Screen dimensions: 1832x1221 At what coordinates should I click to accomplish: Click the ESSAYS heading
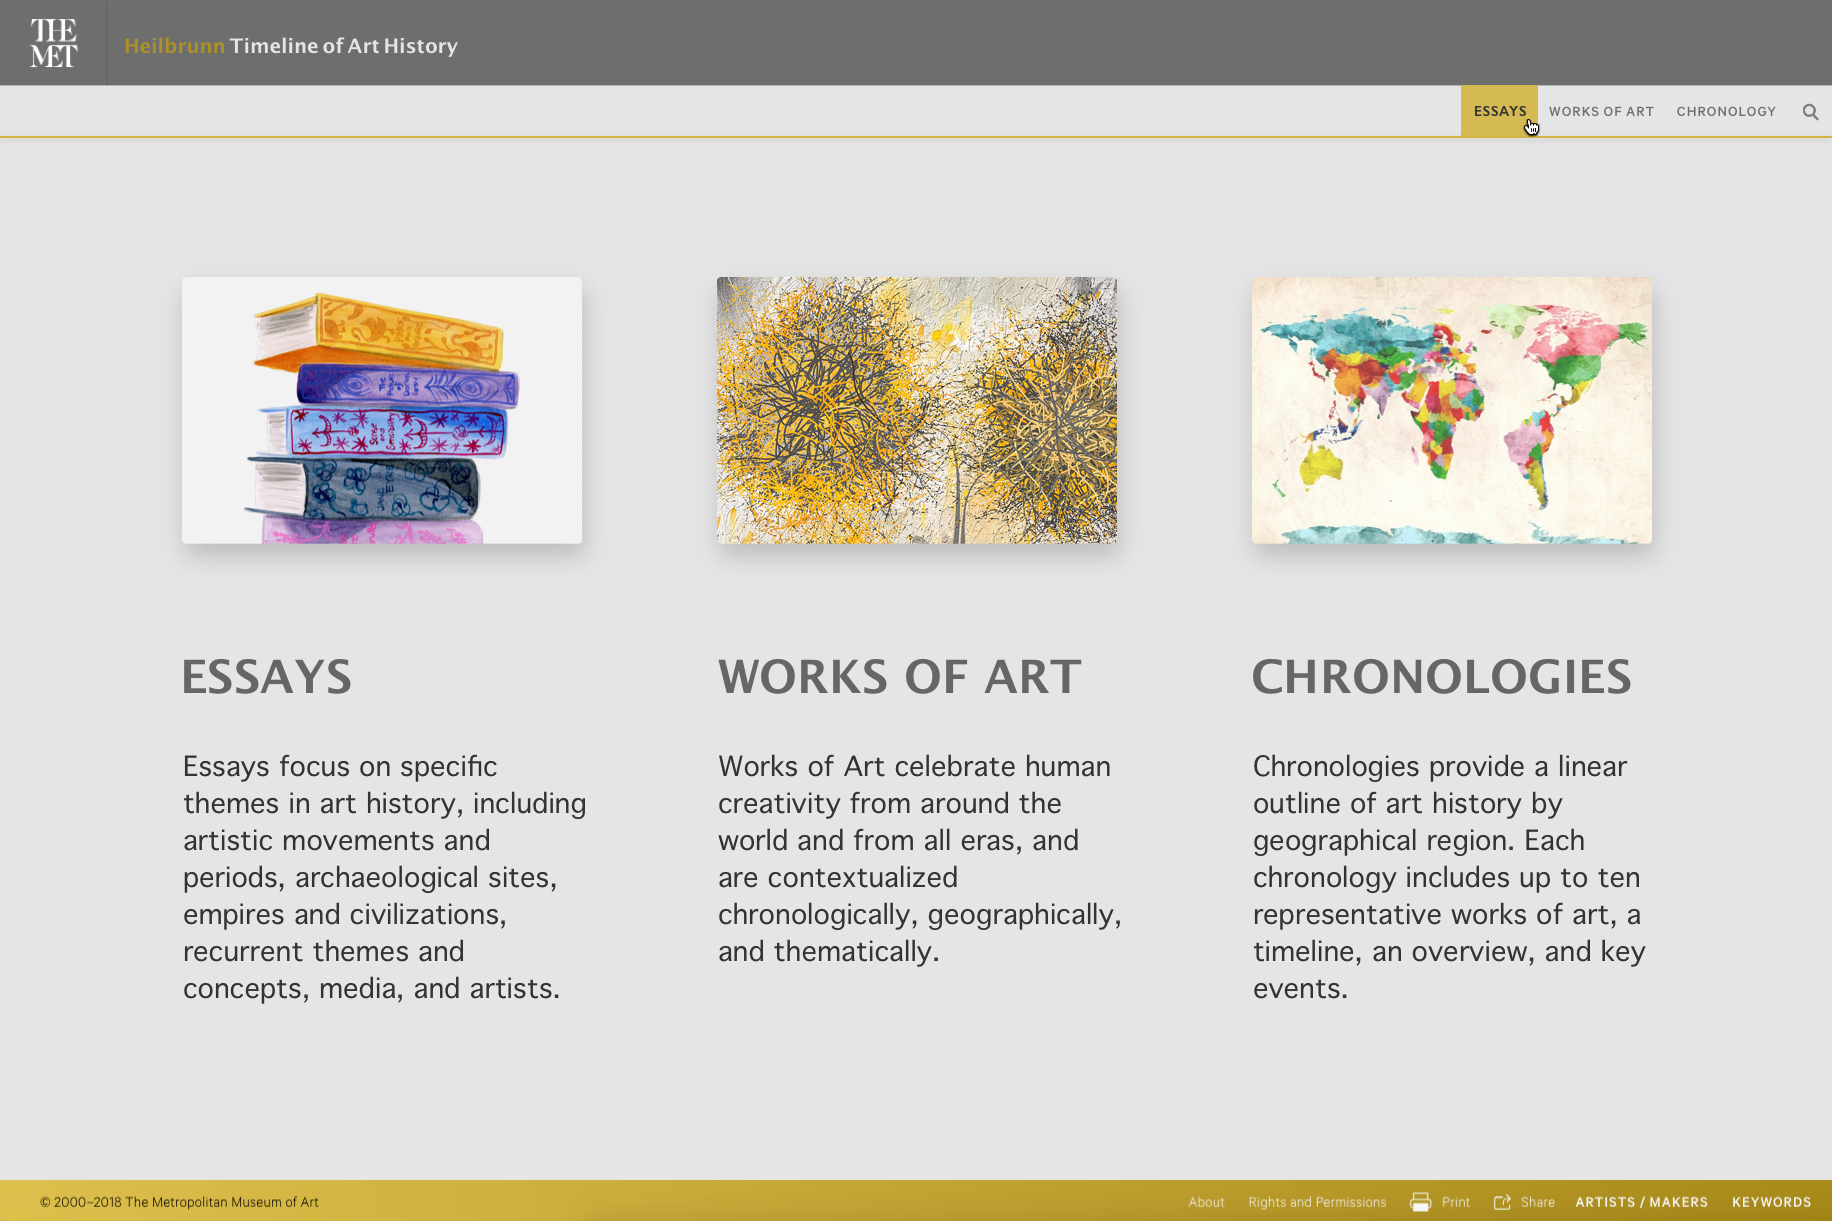coord(267,677)
